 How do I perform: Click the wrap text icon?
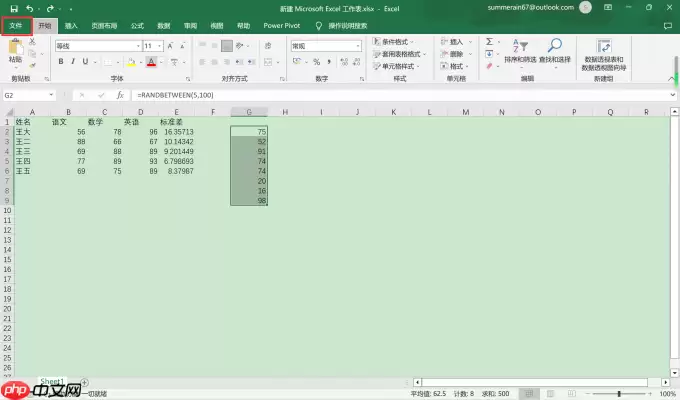268,46
